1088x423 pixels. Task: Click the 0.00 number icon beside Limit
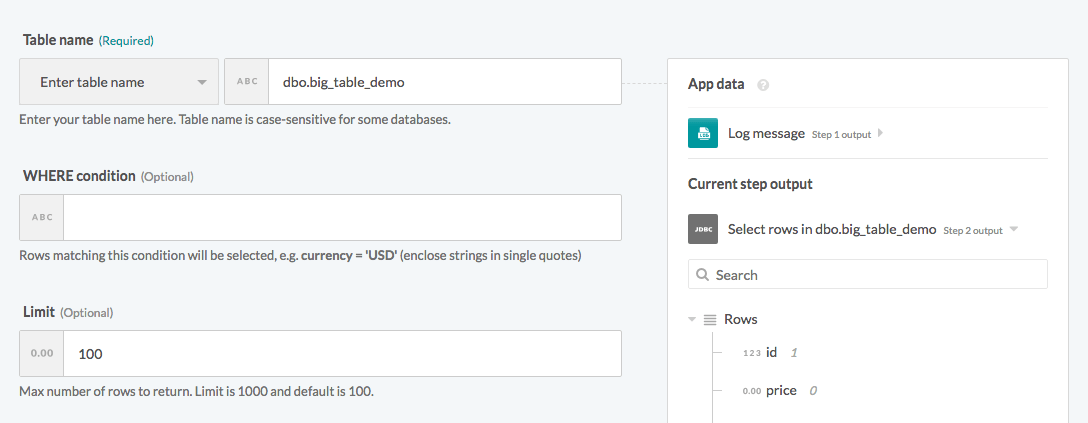42,354
